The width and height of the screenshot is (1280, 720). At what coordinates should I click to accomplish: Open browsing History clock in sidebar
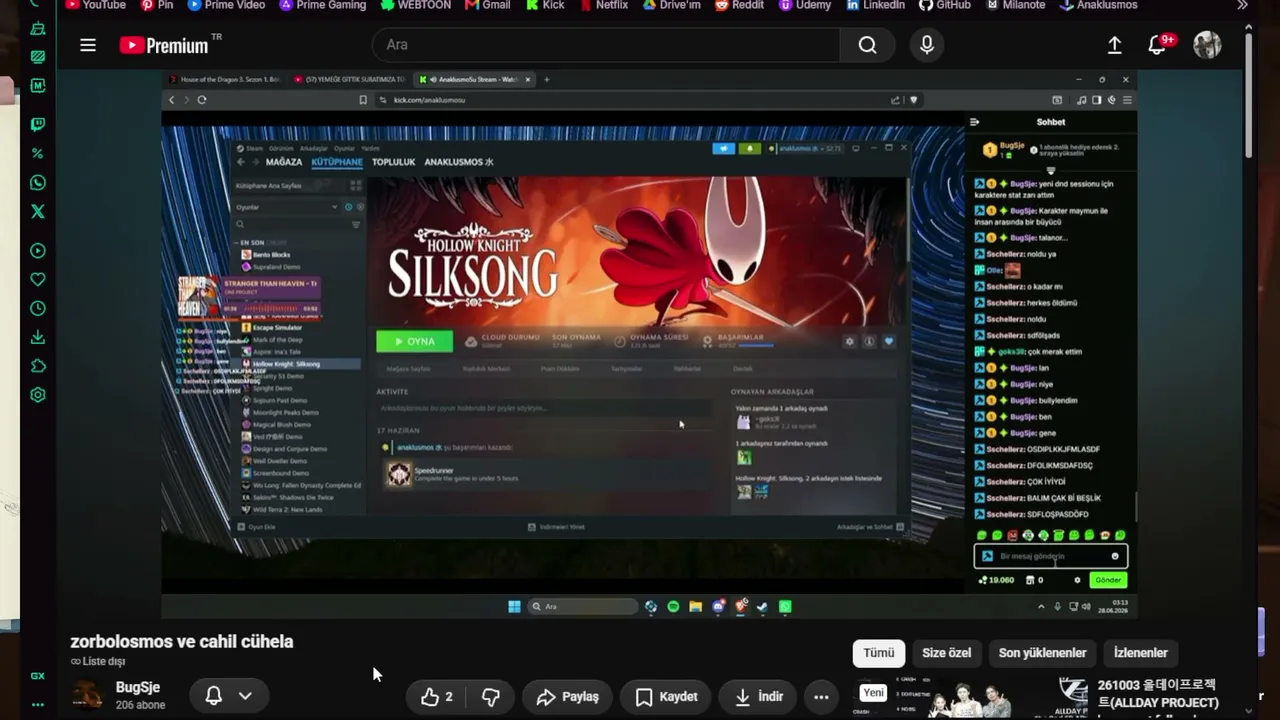pyautogui.click(x=38, y=309)
